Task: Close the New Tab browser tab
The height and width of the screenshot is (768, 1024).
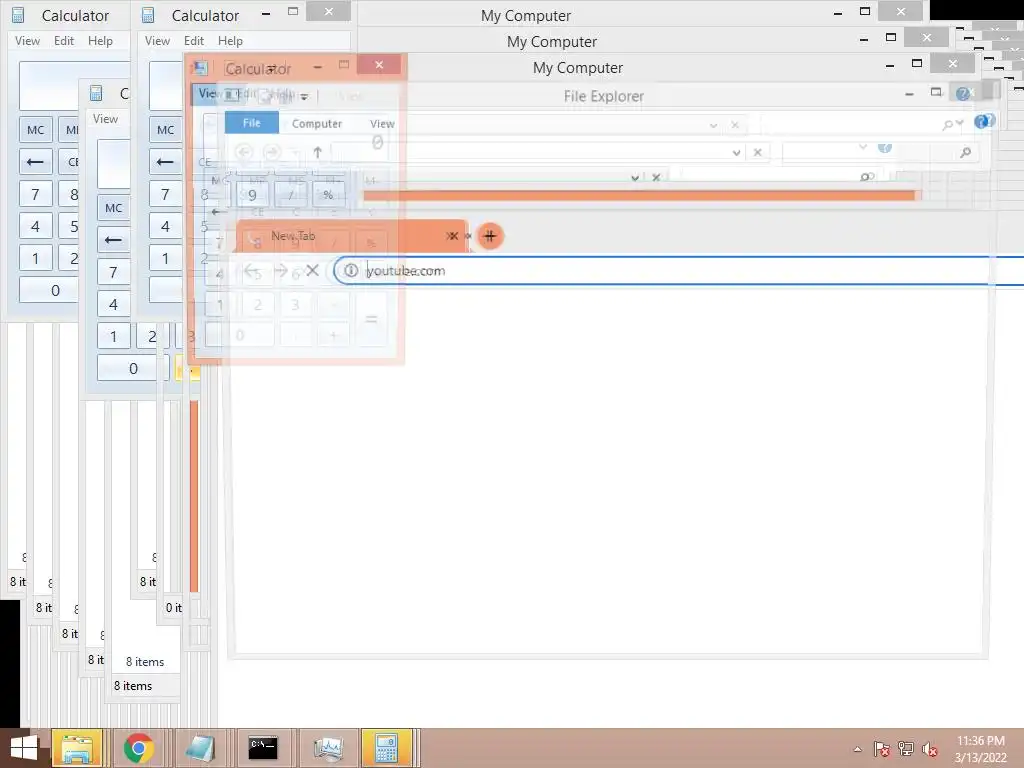Action: (x=453, y=236)
